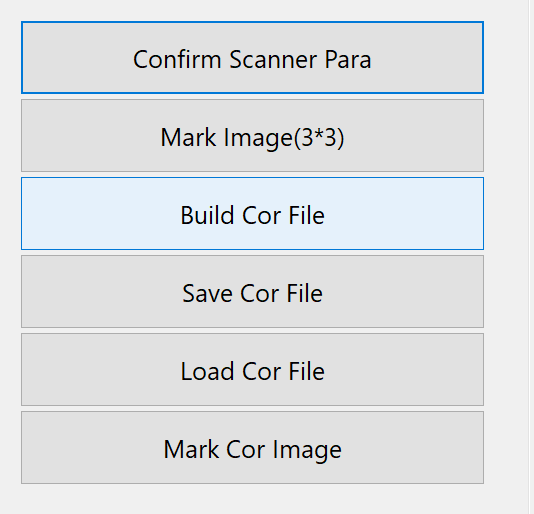Image resolution: width=534 pixels, height=514 pixels.
Task: Click the Confirm Scanner Para button
Action: 252,57
